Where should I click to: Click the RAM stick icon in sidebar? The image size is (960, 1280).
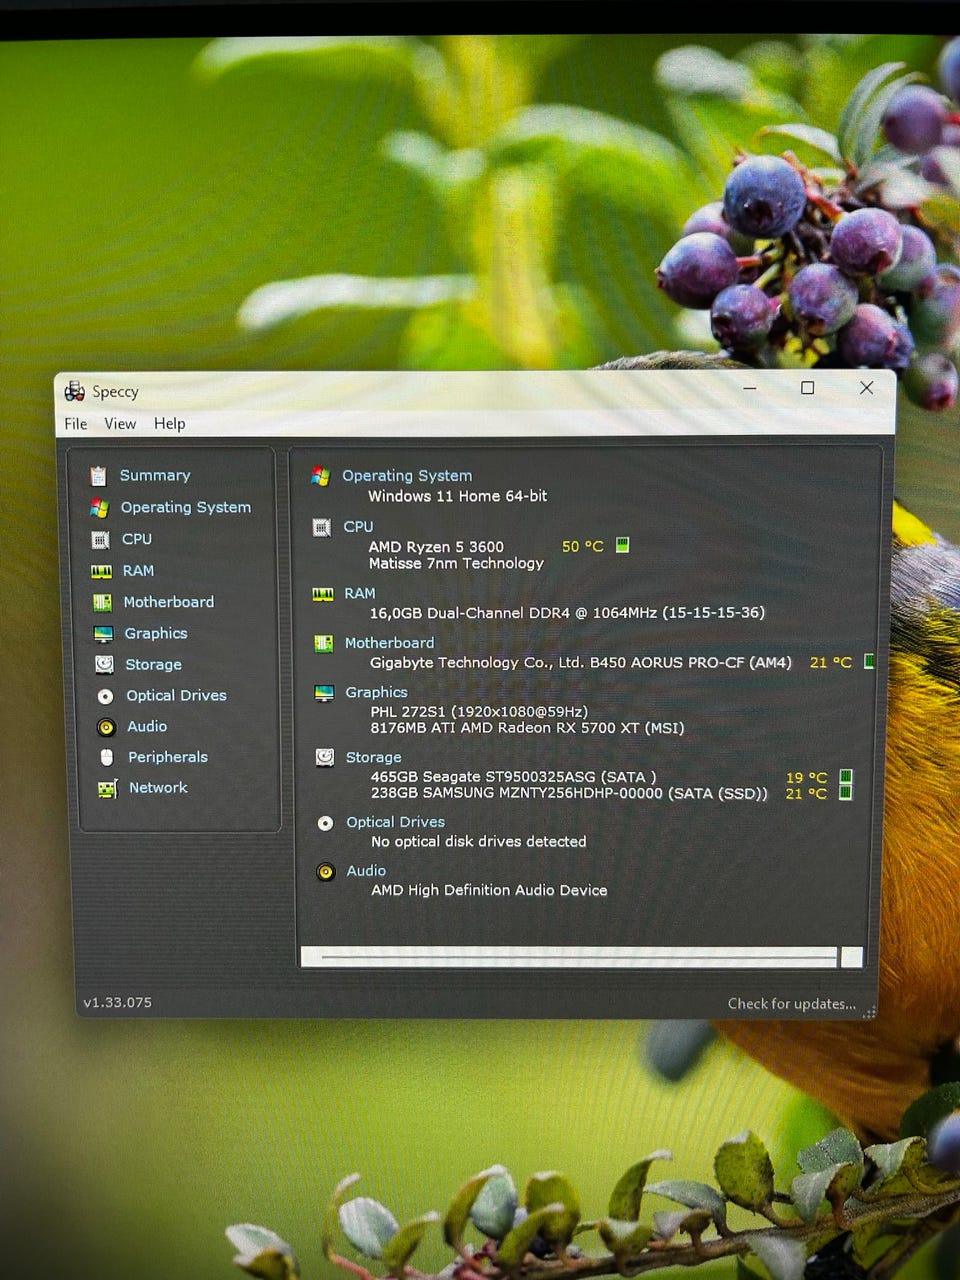point(101,571)
